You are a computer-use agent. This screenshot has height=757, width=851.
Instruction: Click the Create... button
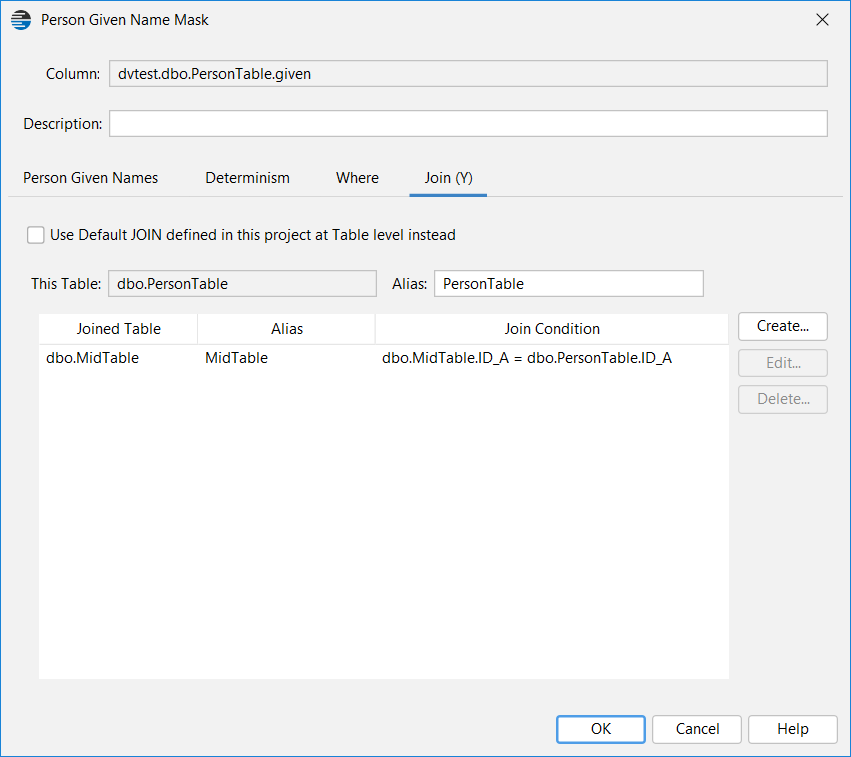pos(783,326)
